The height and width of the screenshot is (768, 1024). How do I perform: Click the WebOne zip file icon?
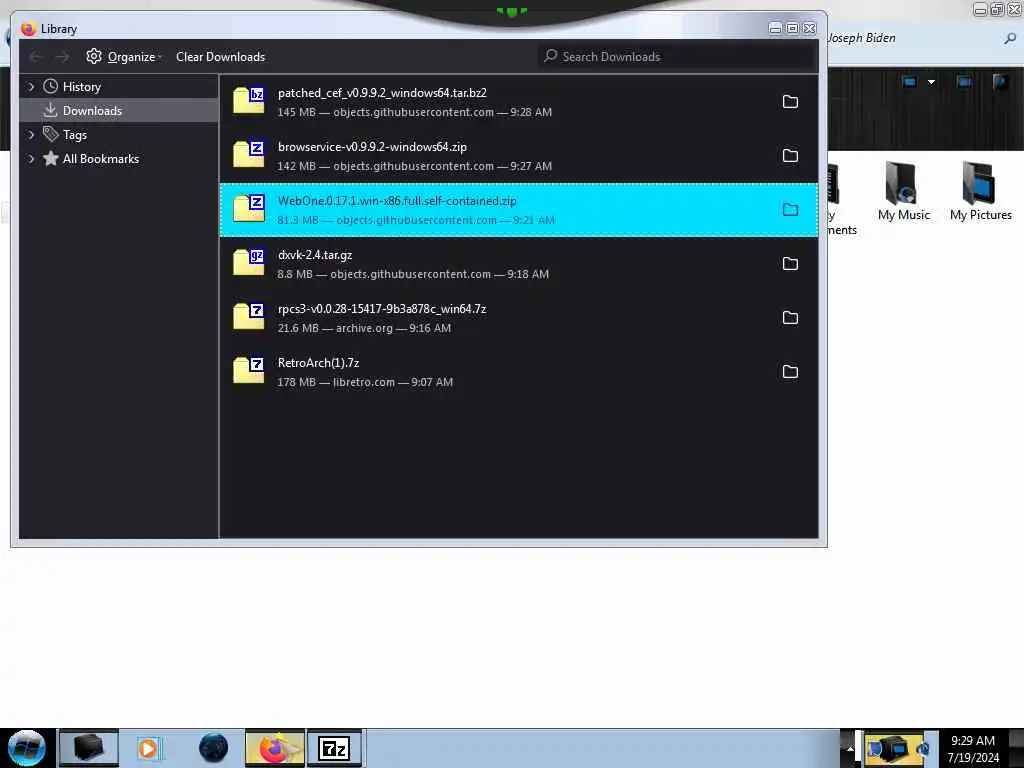point(249,209)
